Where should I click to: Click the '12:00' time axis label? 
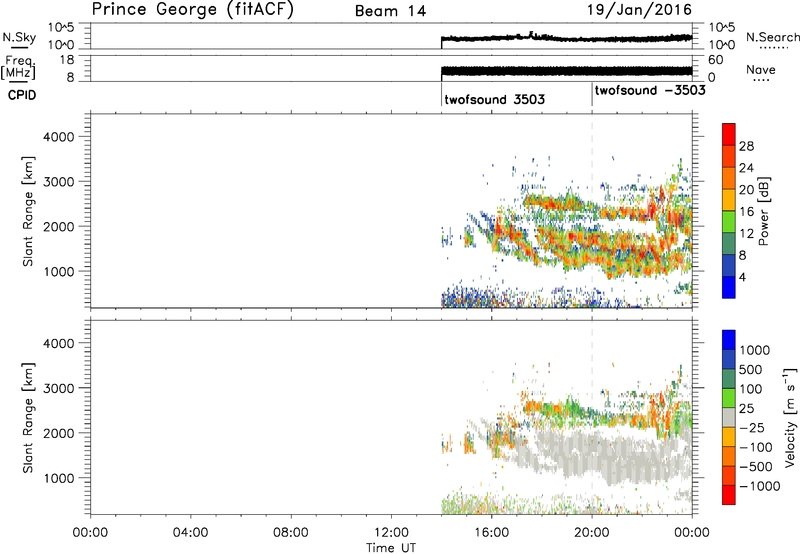pos(391,533)
